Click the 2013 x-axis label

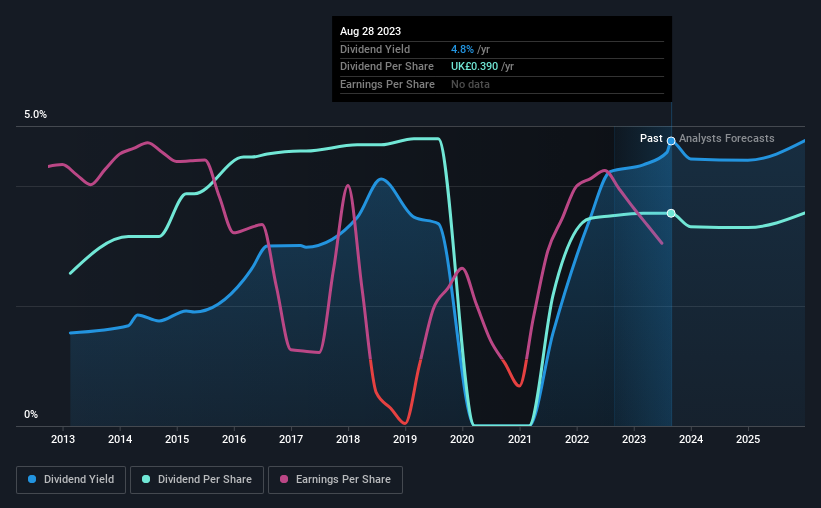click(x=63, y=439)
